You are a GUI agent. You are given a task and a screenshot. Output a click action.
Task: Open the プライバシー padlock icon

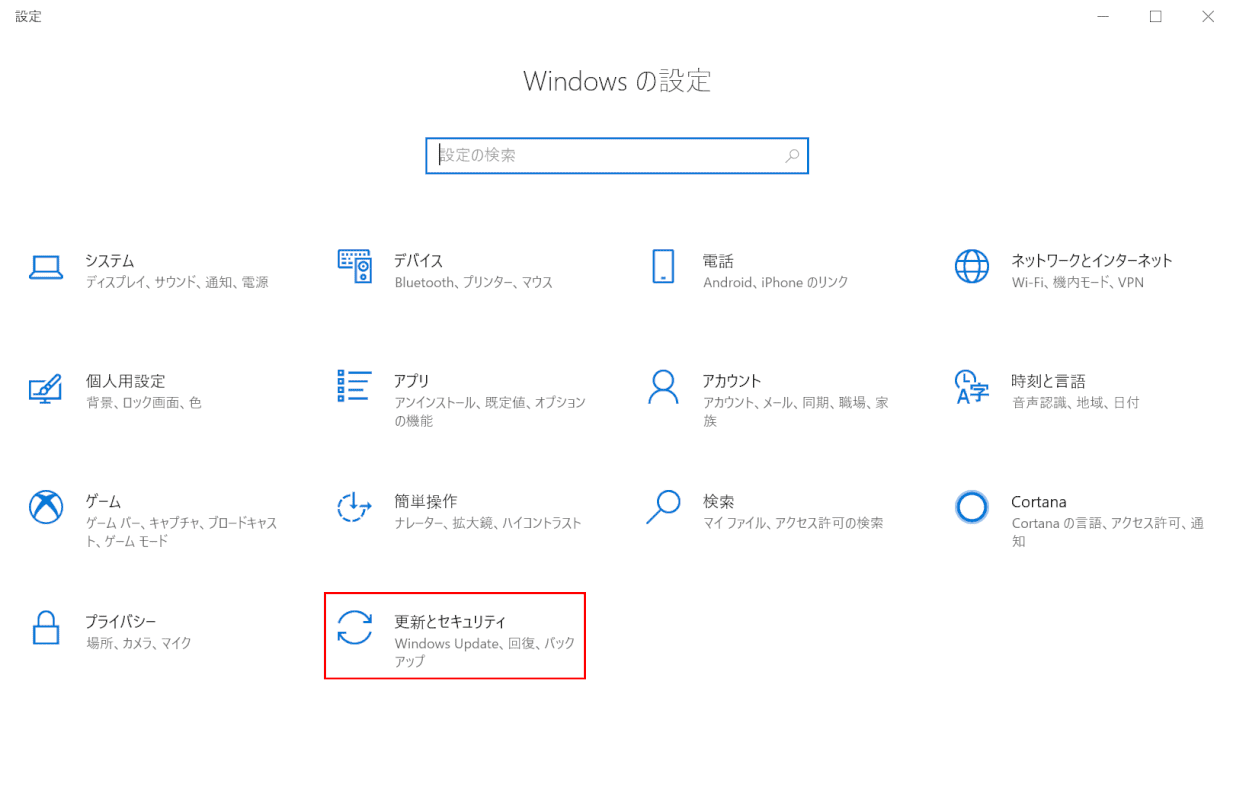(x=46, y=628)
